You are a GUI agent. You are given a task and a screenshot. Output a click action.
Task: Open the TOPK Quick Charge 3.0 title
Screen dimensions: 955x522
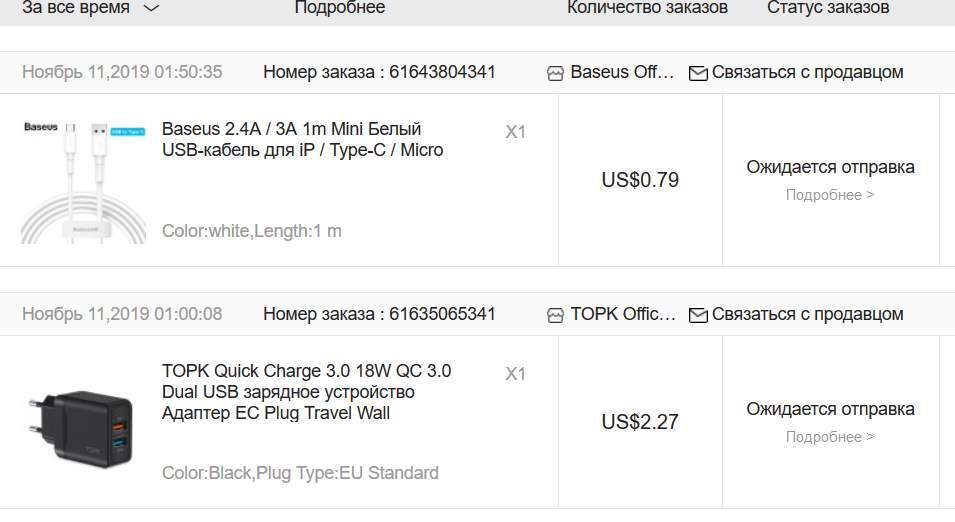(306, 392)
